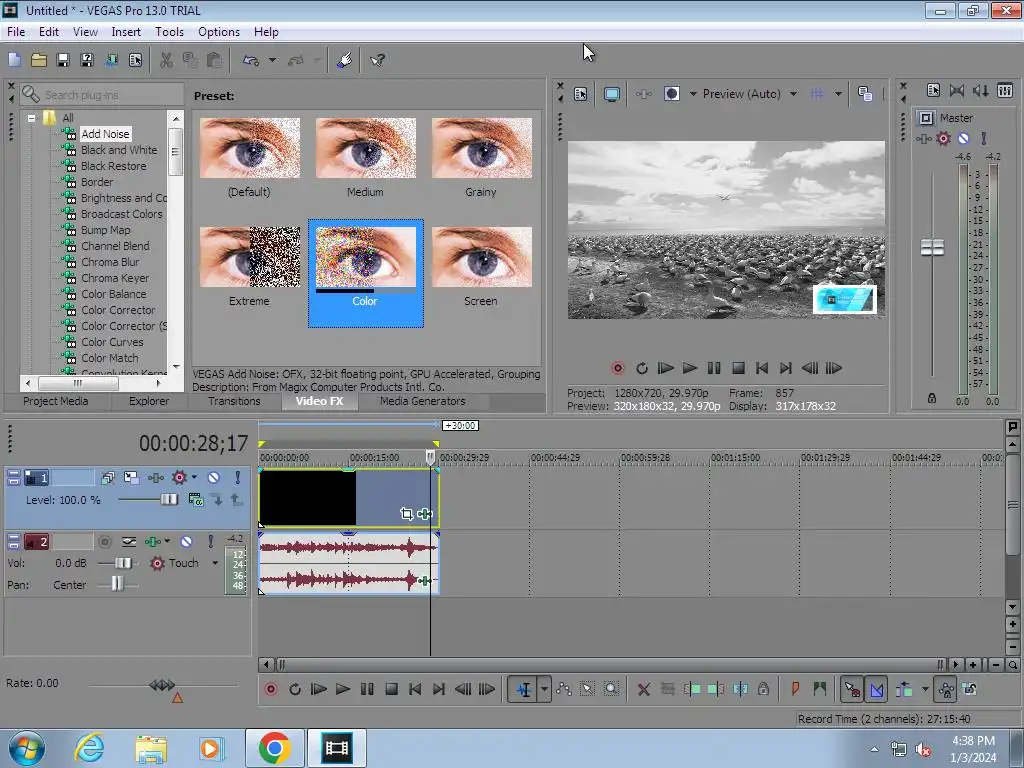The height and width of the screenshot is (768, 1024).
Task: Save the project with the floppy icon
Action: point(63,60)
